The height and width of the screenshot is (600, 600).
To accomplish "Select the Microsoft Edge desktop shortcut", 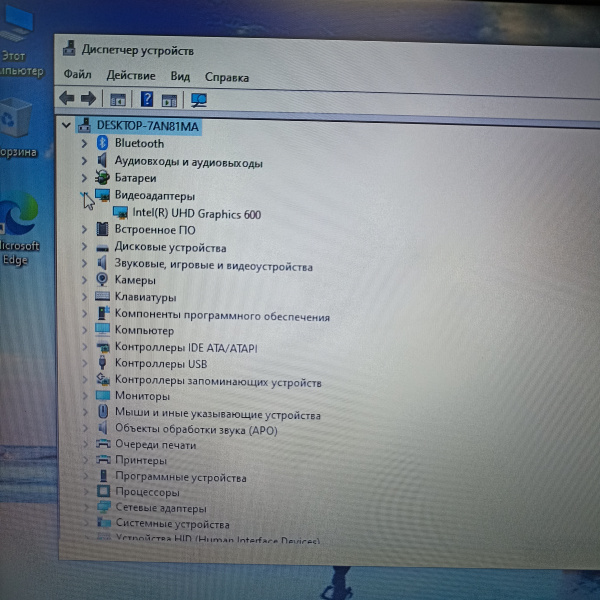I will point(19,228).
